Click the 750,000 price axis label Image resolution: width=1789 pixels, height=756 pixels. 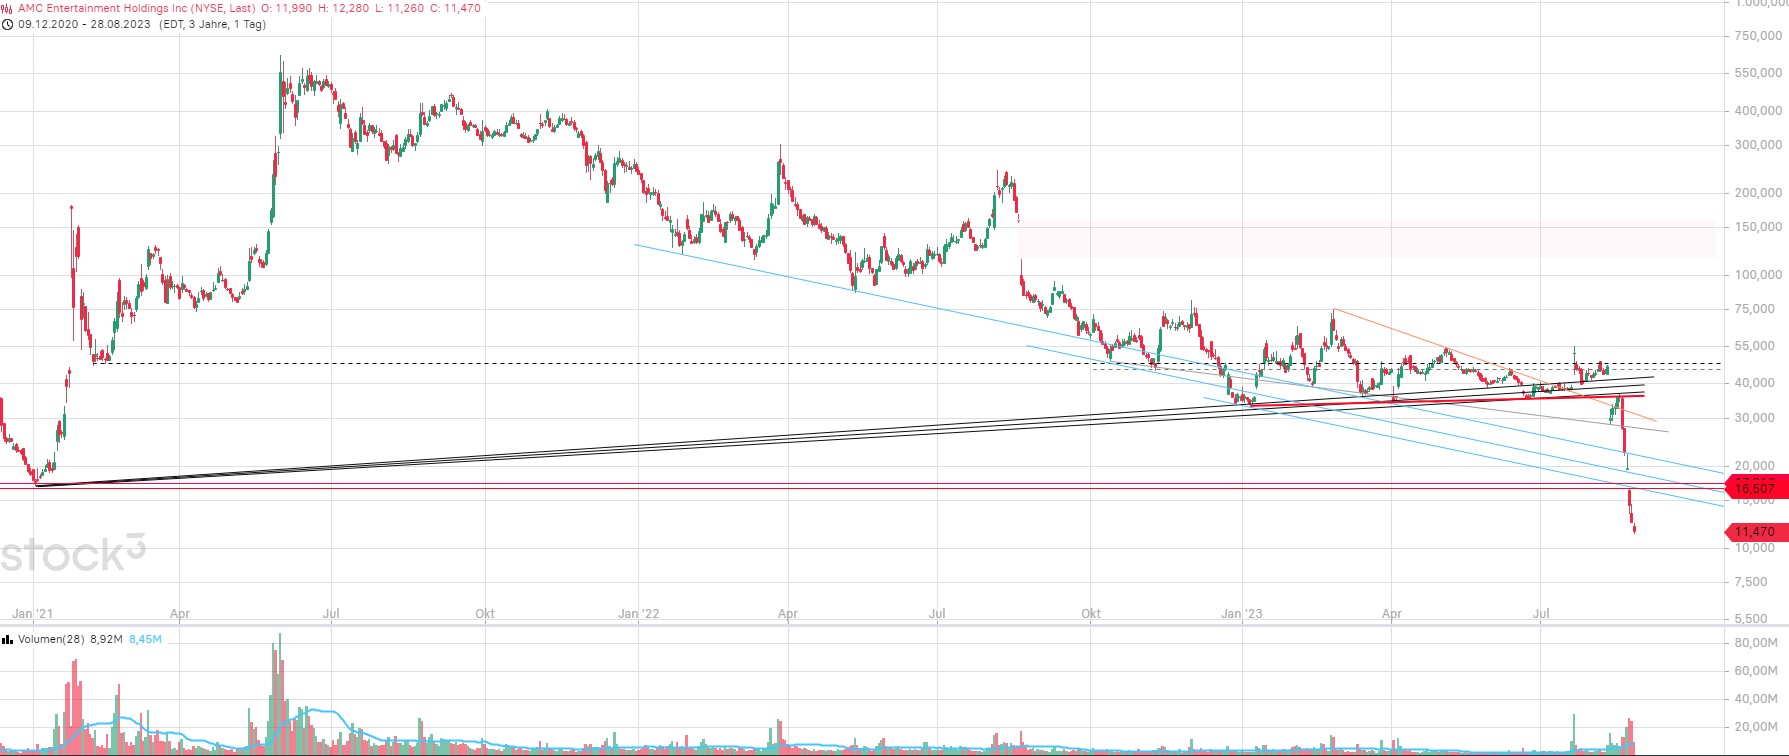tap(1757, 36)
